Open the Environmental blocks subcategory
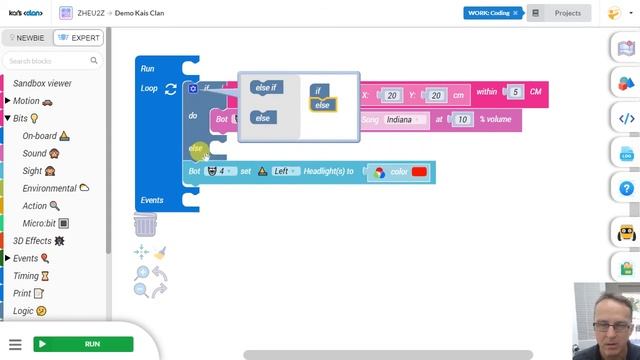Image resolution: width=640 pixels, height=360 pixels. click(x=56, y=188)
